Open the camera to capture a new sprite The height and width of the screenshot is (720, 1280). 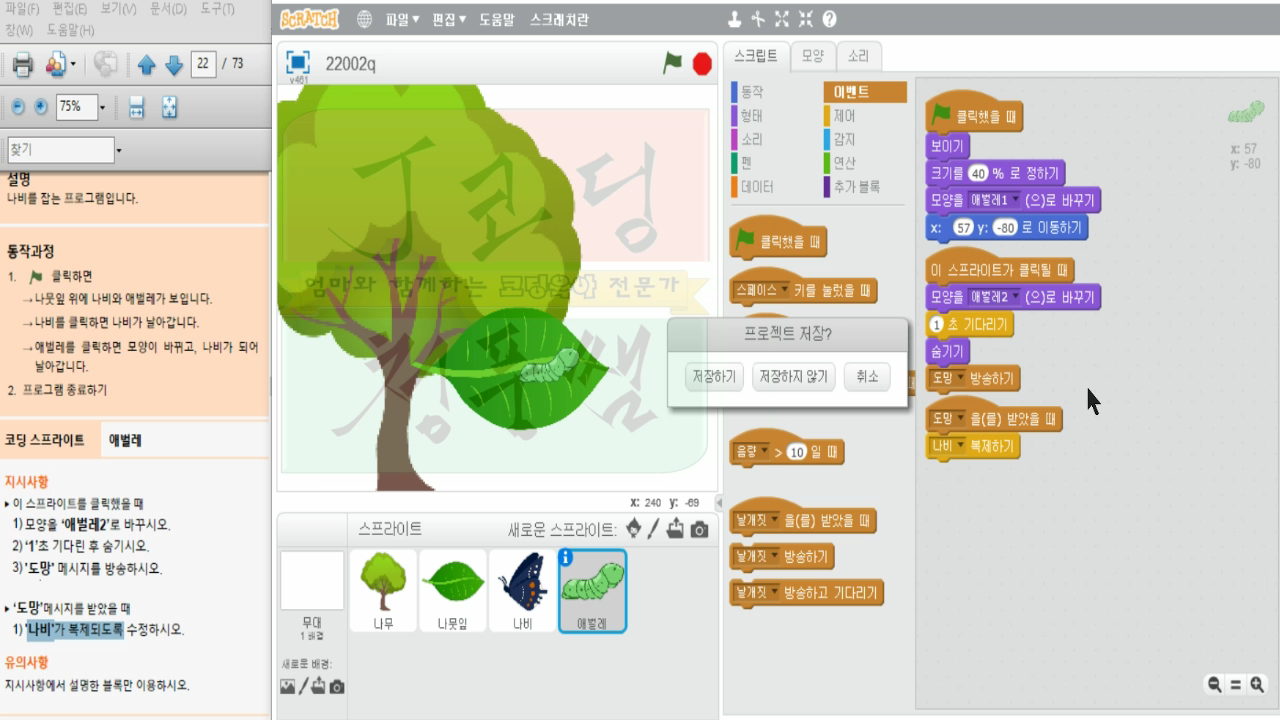(x=700, y=529)
